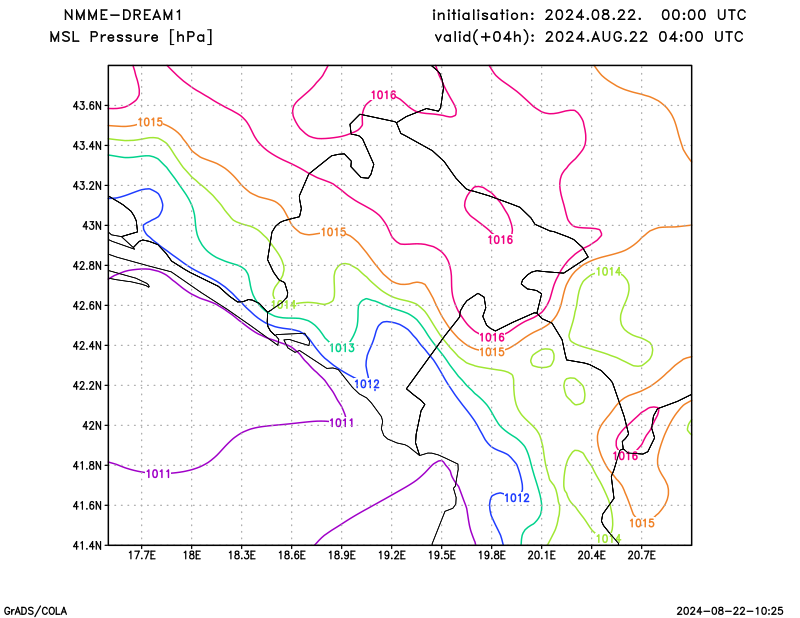
Task: Click the 20.7E longitude label
Action: pos(641,555)
